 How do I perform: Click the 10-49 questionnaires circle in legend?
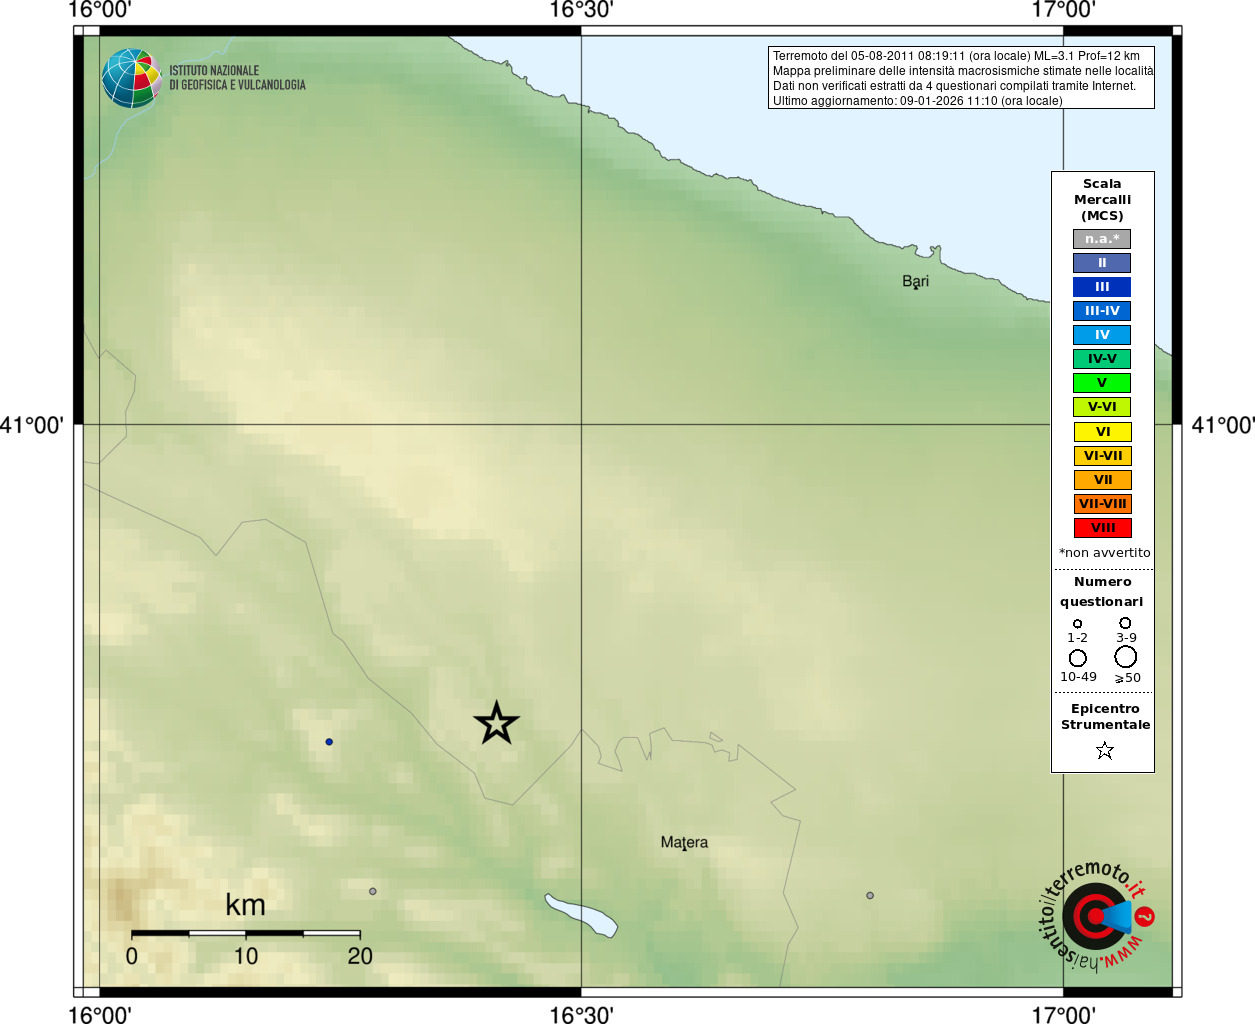pyautogui.click(x=1078, y=658)
